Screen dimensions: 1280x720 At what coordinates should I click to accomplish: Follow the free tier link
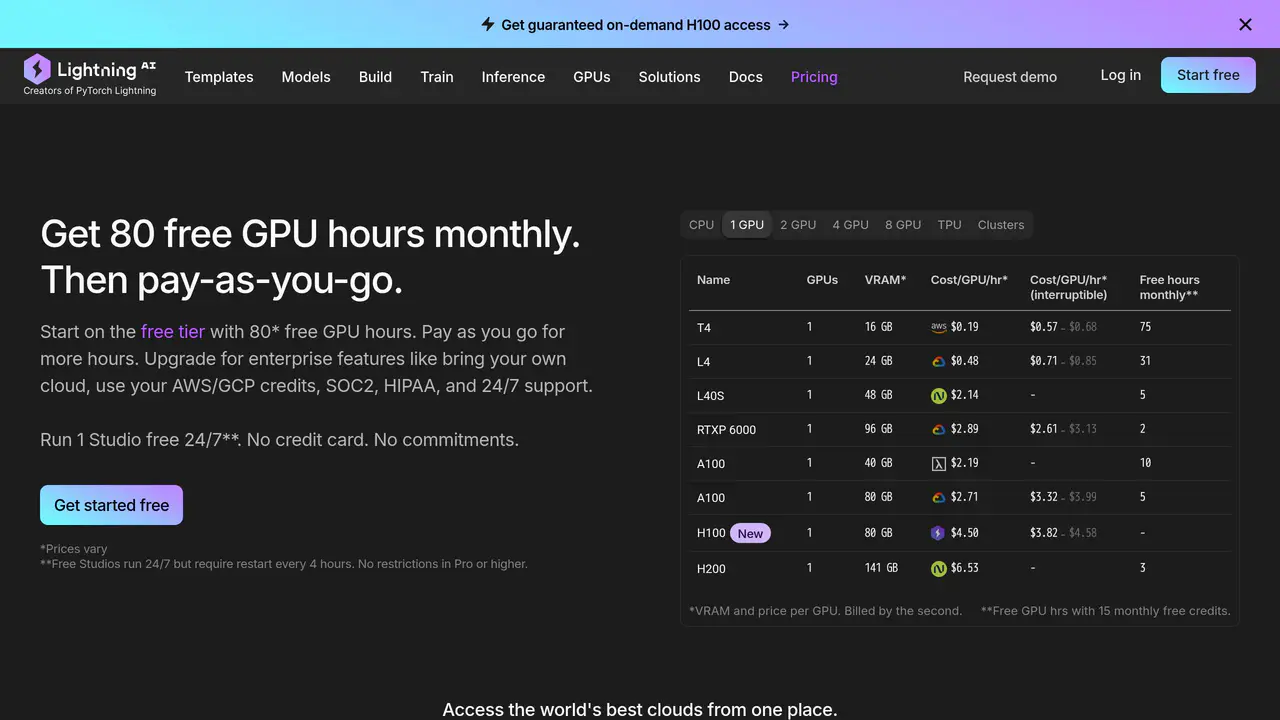pos(172,332)
